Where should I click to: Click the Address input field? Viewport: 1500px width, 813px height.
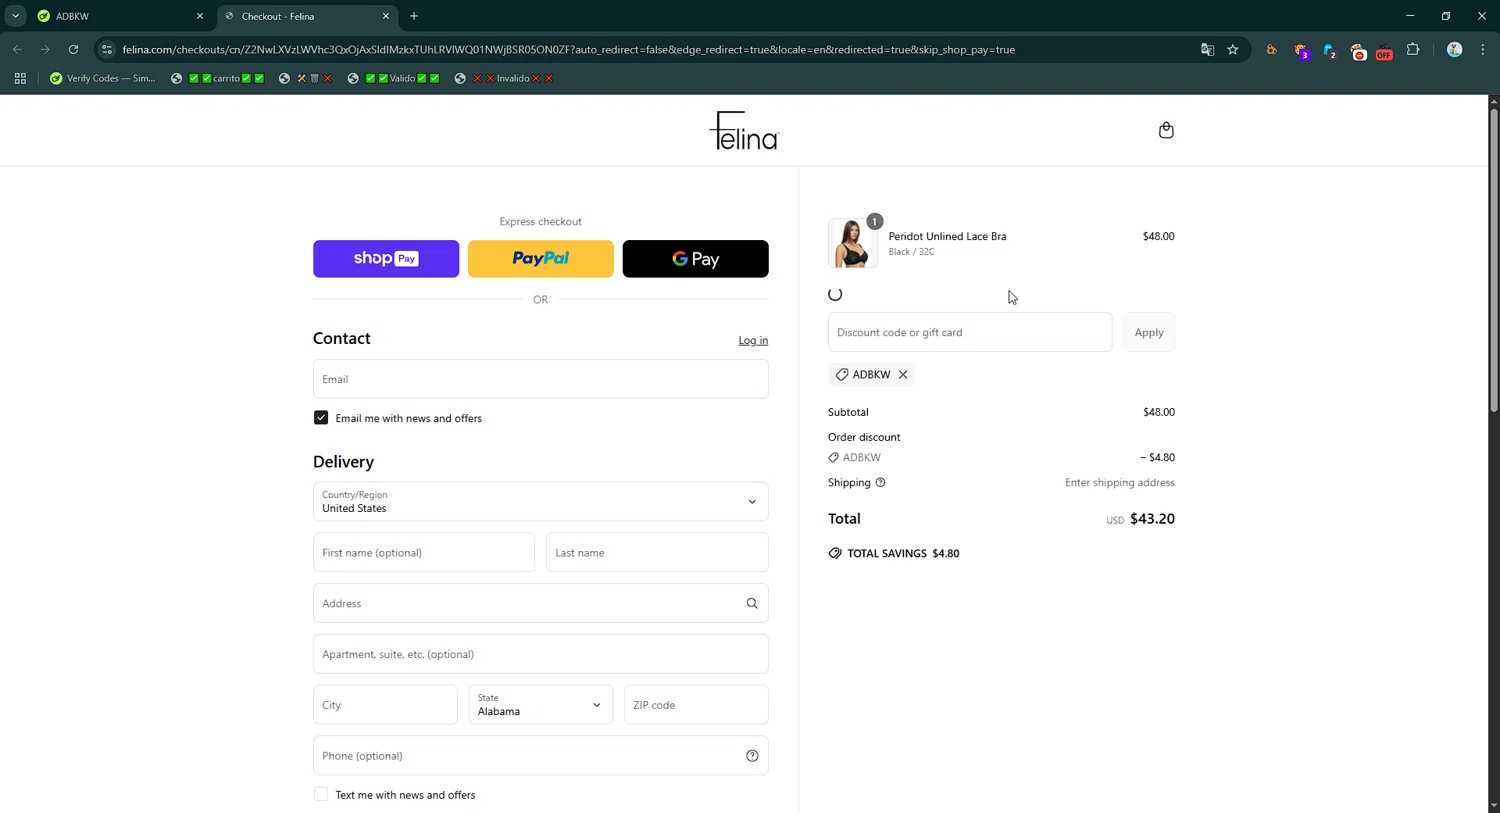click(540, 603)
